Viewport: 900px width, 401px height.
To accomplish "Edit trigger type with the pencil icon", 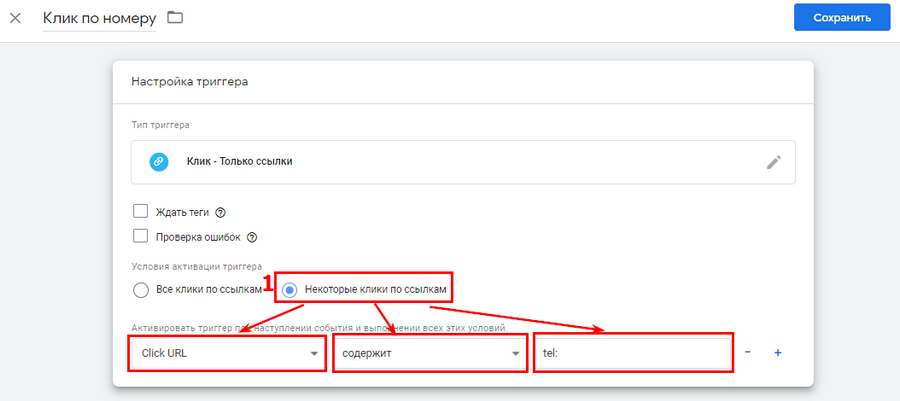I will 773,162.
